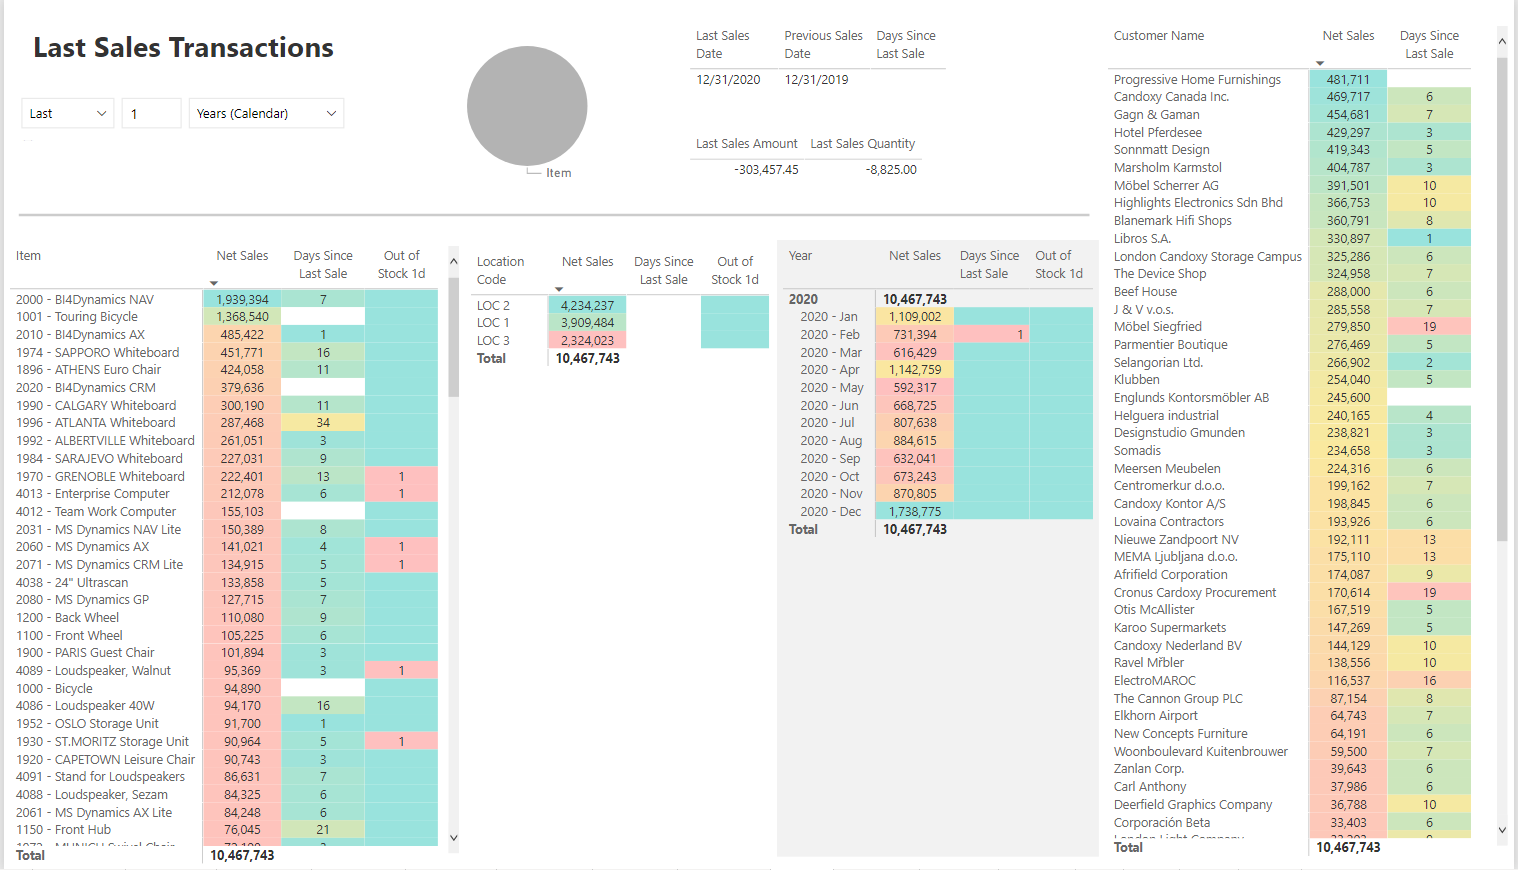Screen dimensions: 1518x870
Task: Click Last Sales Quantity value -8,825.00
Action: 891,170
